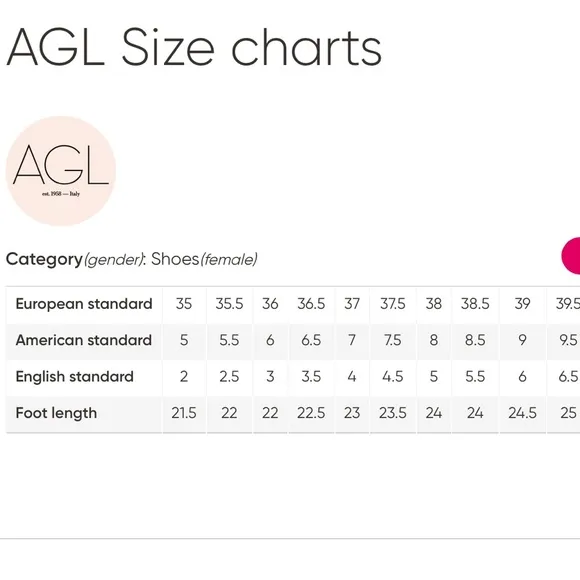Click the Category gender label text
The image size is (580, 580).
point(76,260)
